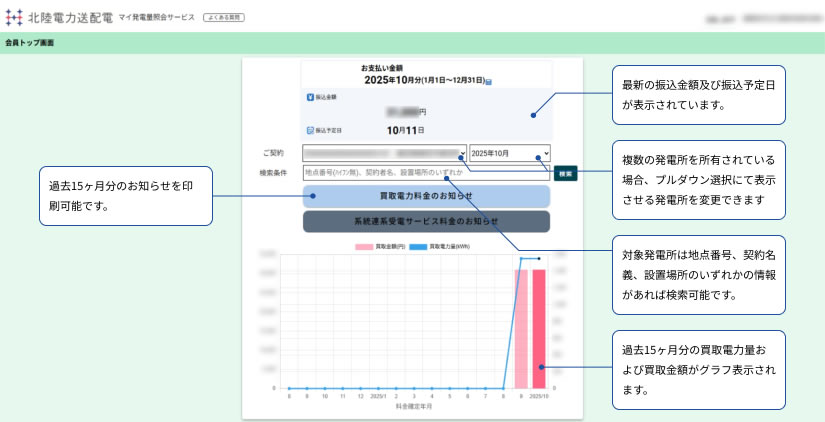Click the last blue line point on the chart

tap(539, 259)
